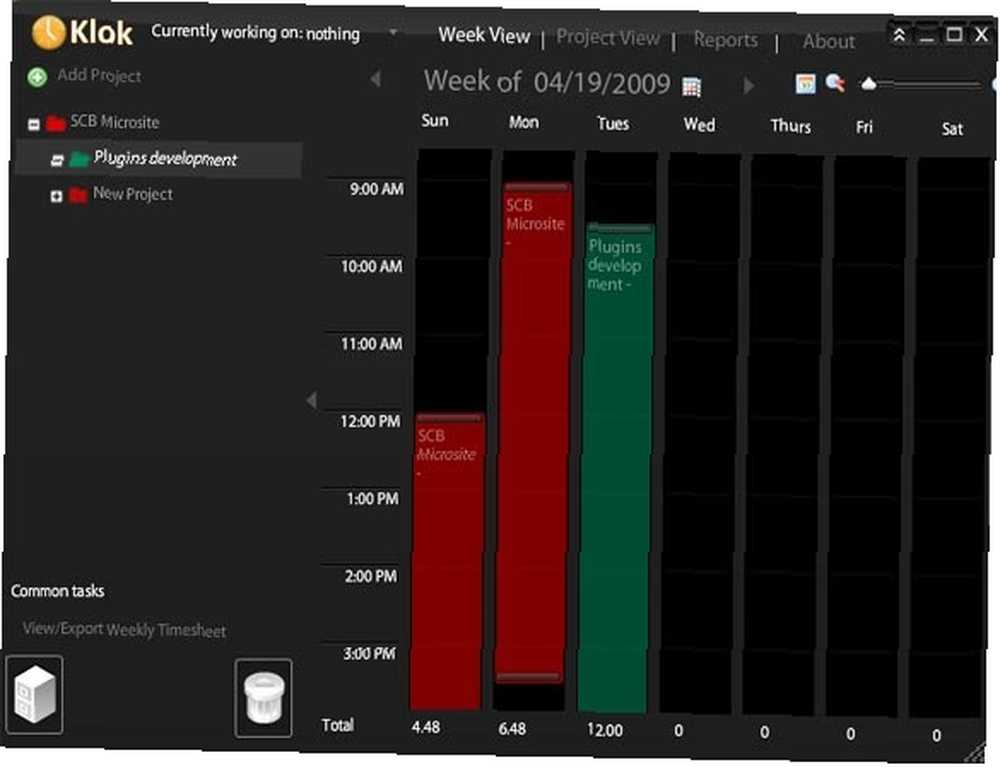Click the double-chevron compact mode icon

(899, 35)
